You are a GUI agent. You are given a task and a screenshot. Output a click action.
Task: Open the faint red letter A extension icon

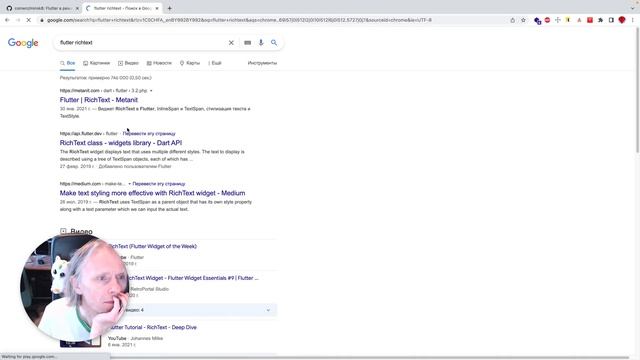[579, 20]
